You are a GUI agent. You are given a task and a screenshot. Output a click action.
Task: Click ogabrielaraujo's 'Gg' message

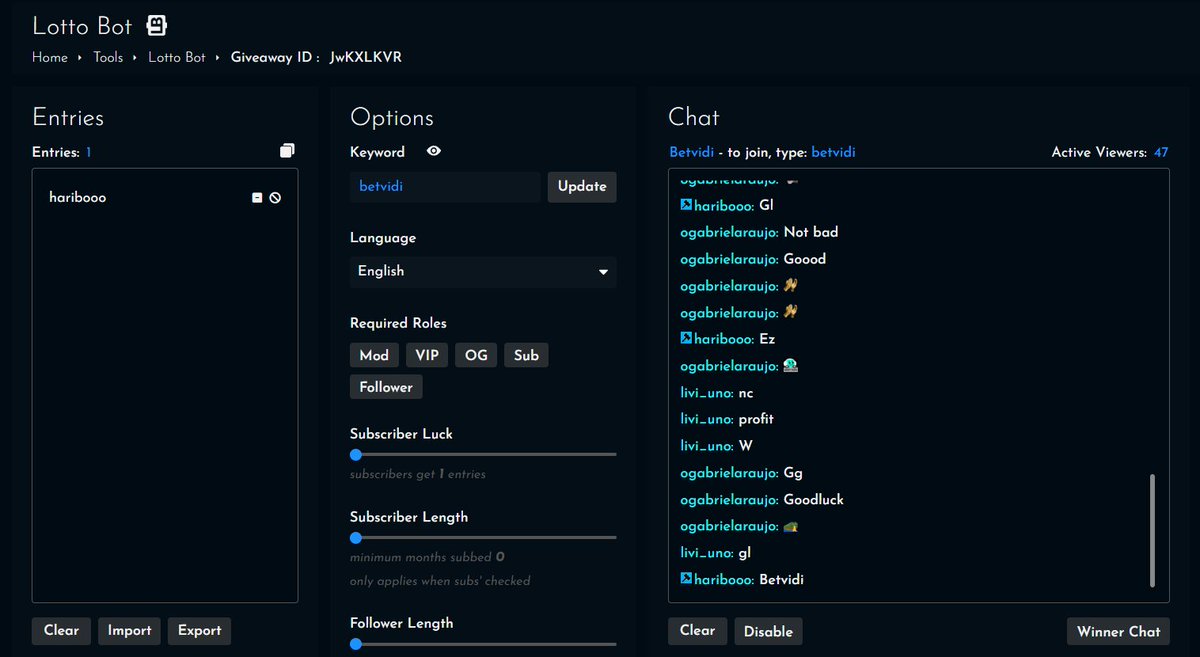[793, 473]
